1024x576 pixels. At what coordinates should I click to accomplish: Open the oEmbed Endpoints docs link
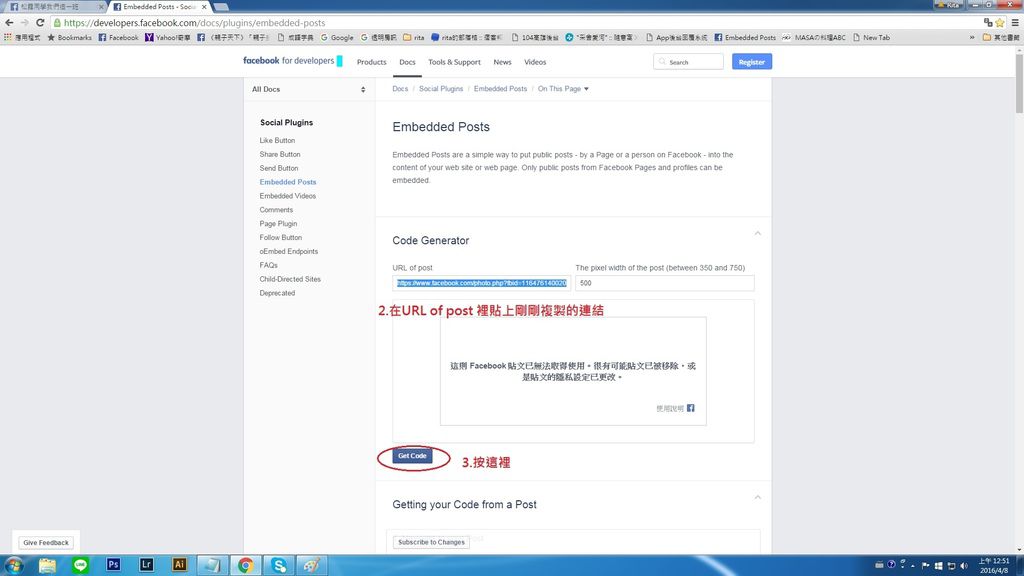pos(289,251)
